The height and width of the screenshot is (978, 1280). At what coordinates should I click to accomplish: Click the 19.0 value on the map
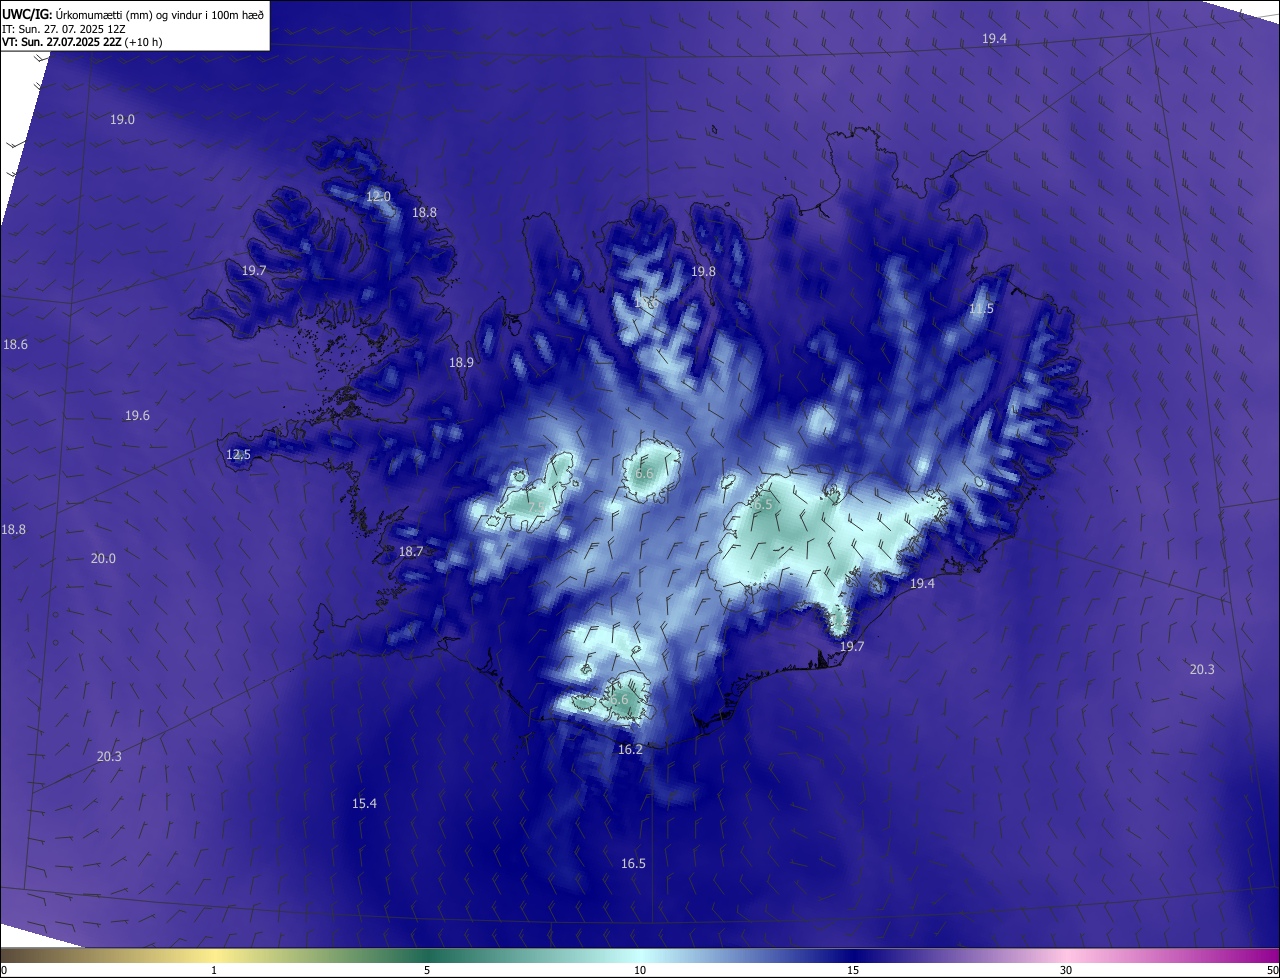(x=122, y=120)
